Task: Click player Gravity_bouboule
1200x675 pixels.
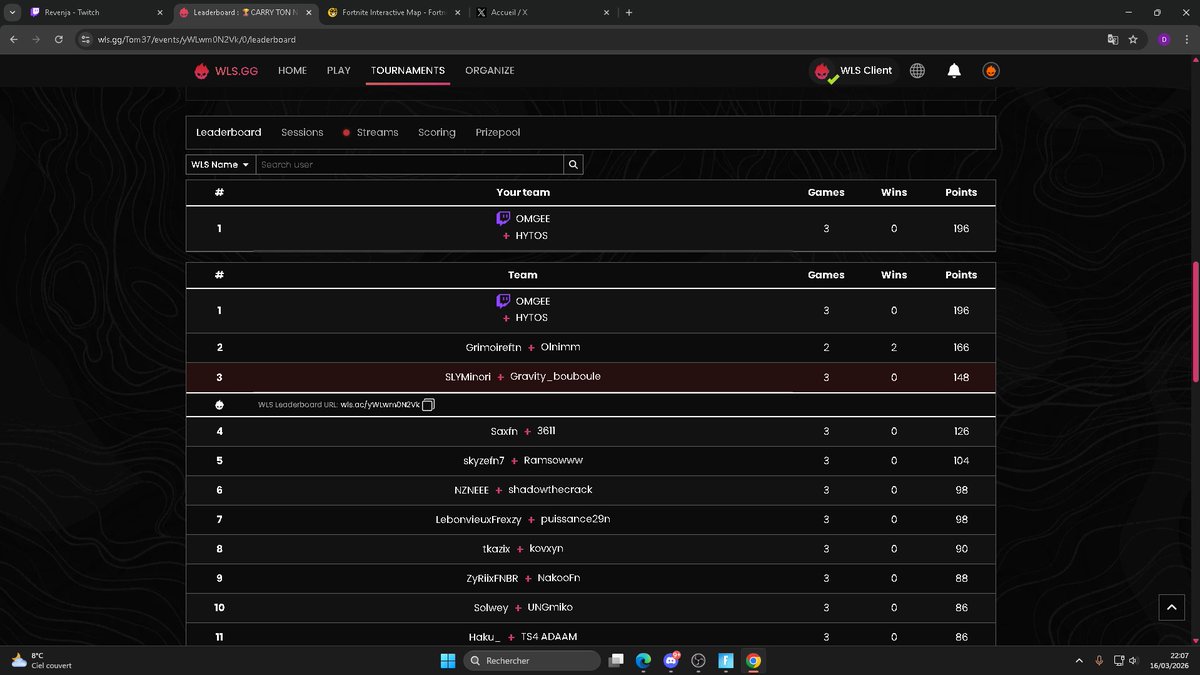Action: pyautogui.click(x=555, y=377)
